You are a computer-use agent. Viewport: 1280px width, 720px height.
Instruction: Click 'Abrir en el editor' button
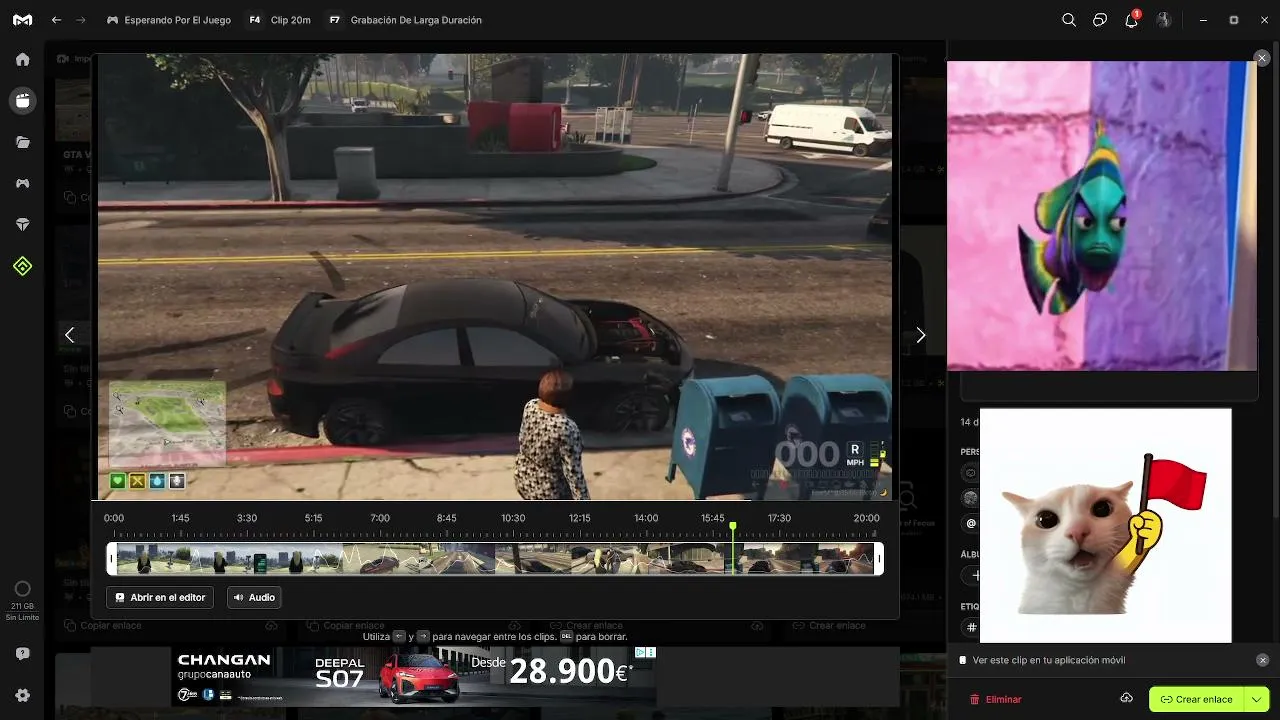tap(160, 597)
